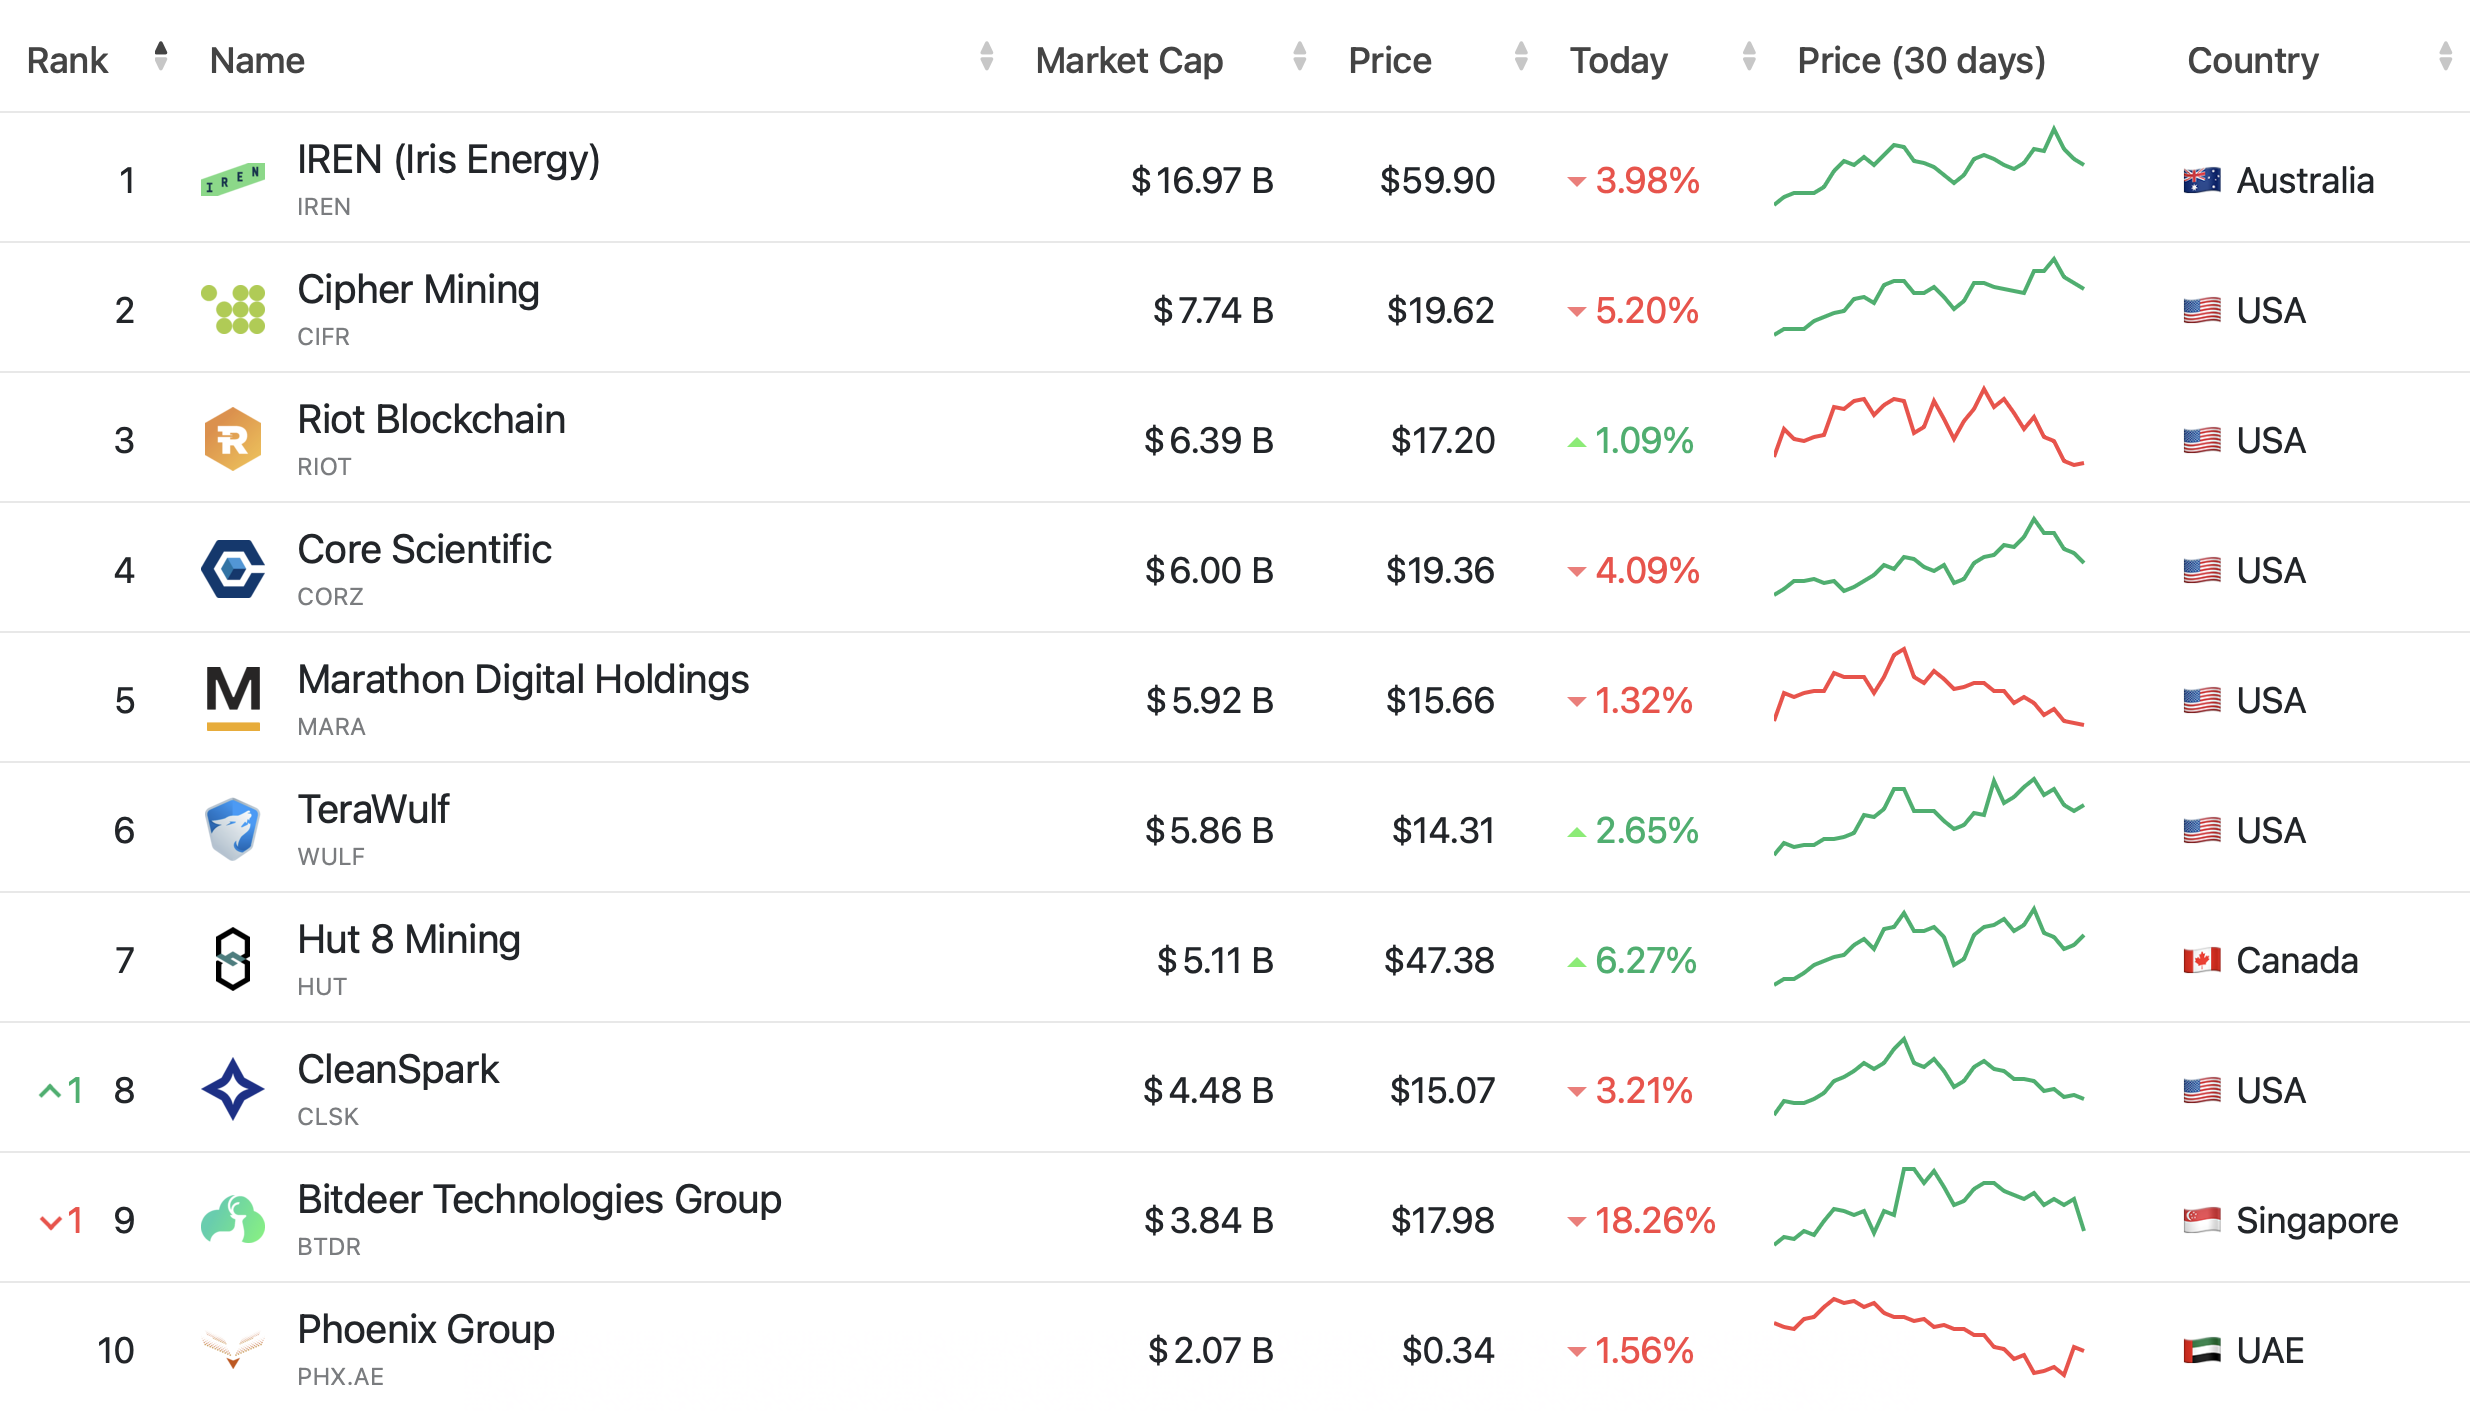The image size is (2484, 1411).
Task: Open the Phoenix Group company link
Action: pos(426,1330)
